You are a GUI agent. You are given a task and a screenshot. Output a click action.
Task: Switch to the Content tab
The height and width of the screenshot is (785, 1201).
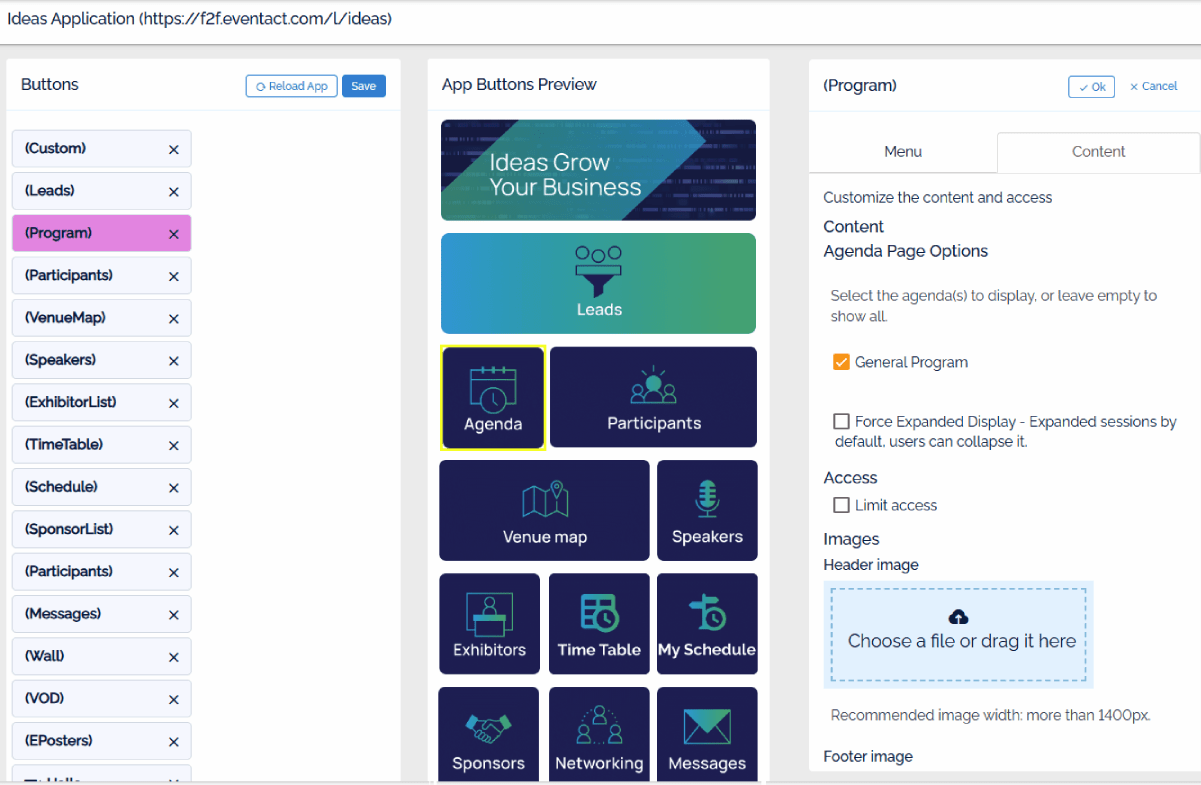[x=1098, y=152]
